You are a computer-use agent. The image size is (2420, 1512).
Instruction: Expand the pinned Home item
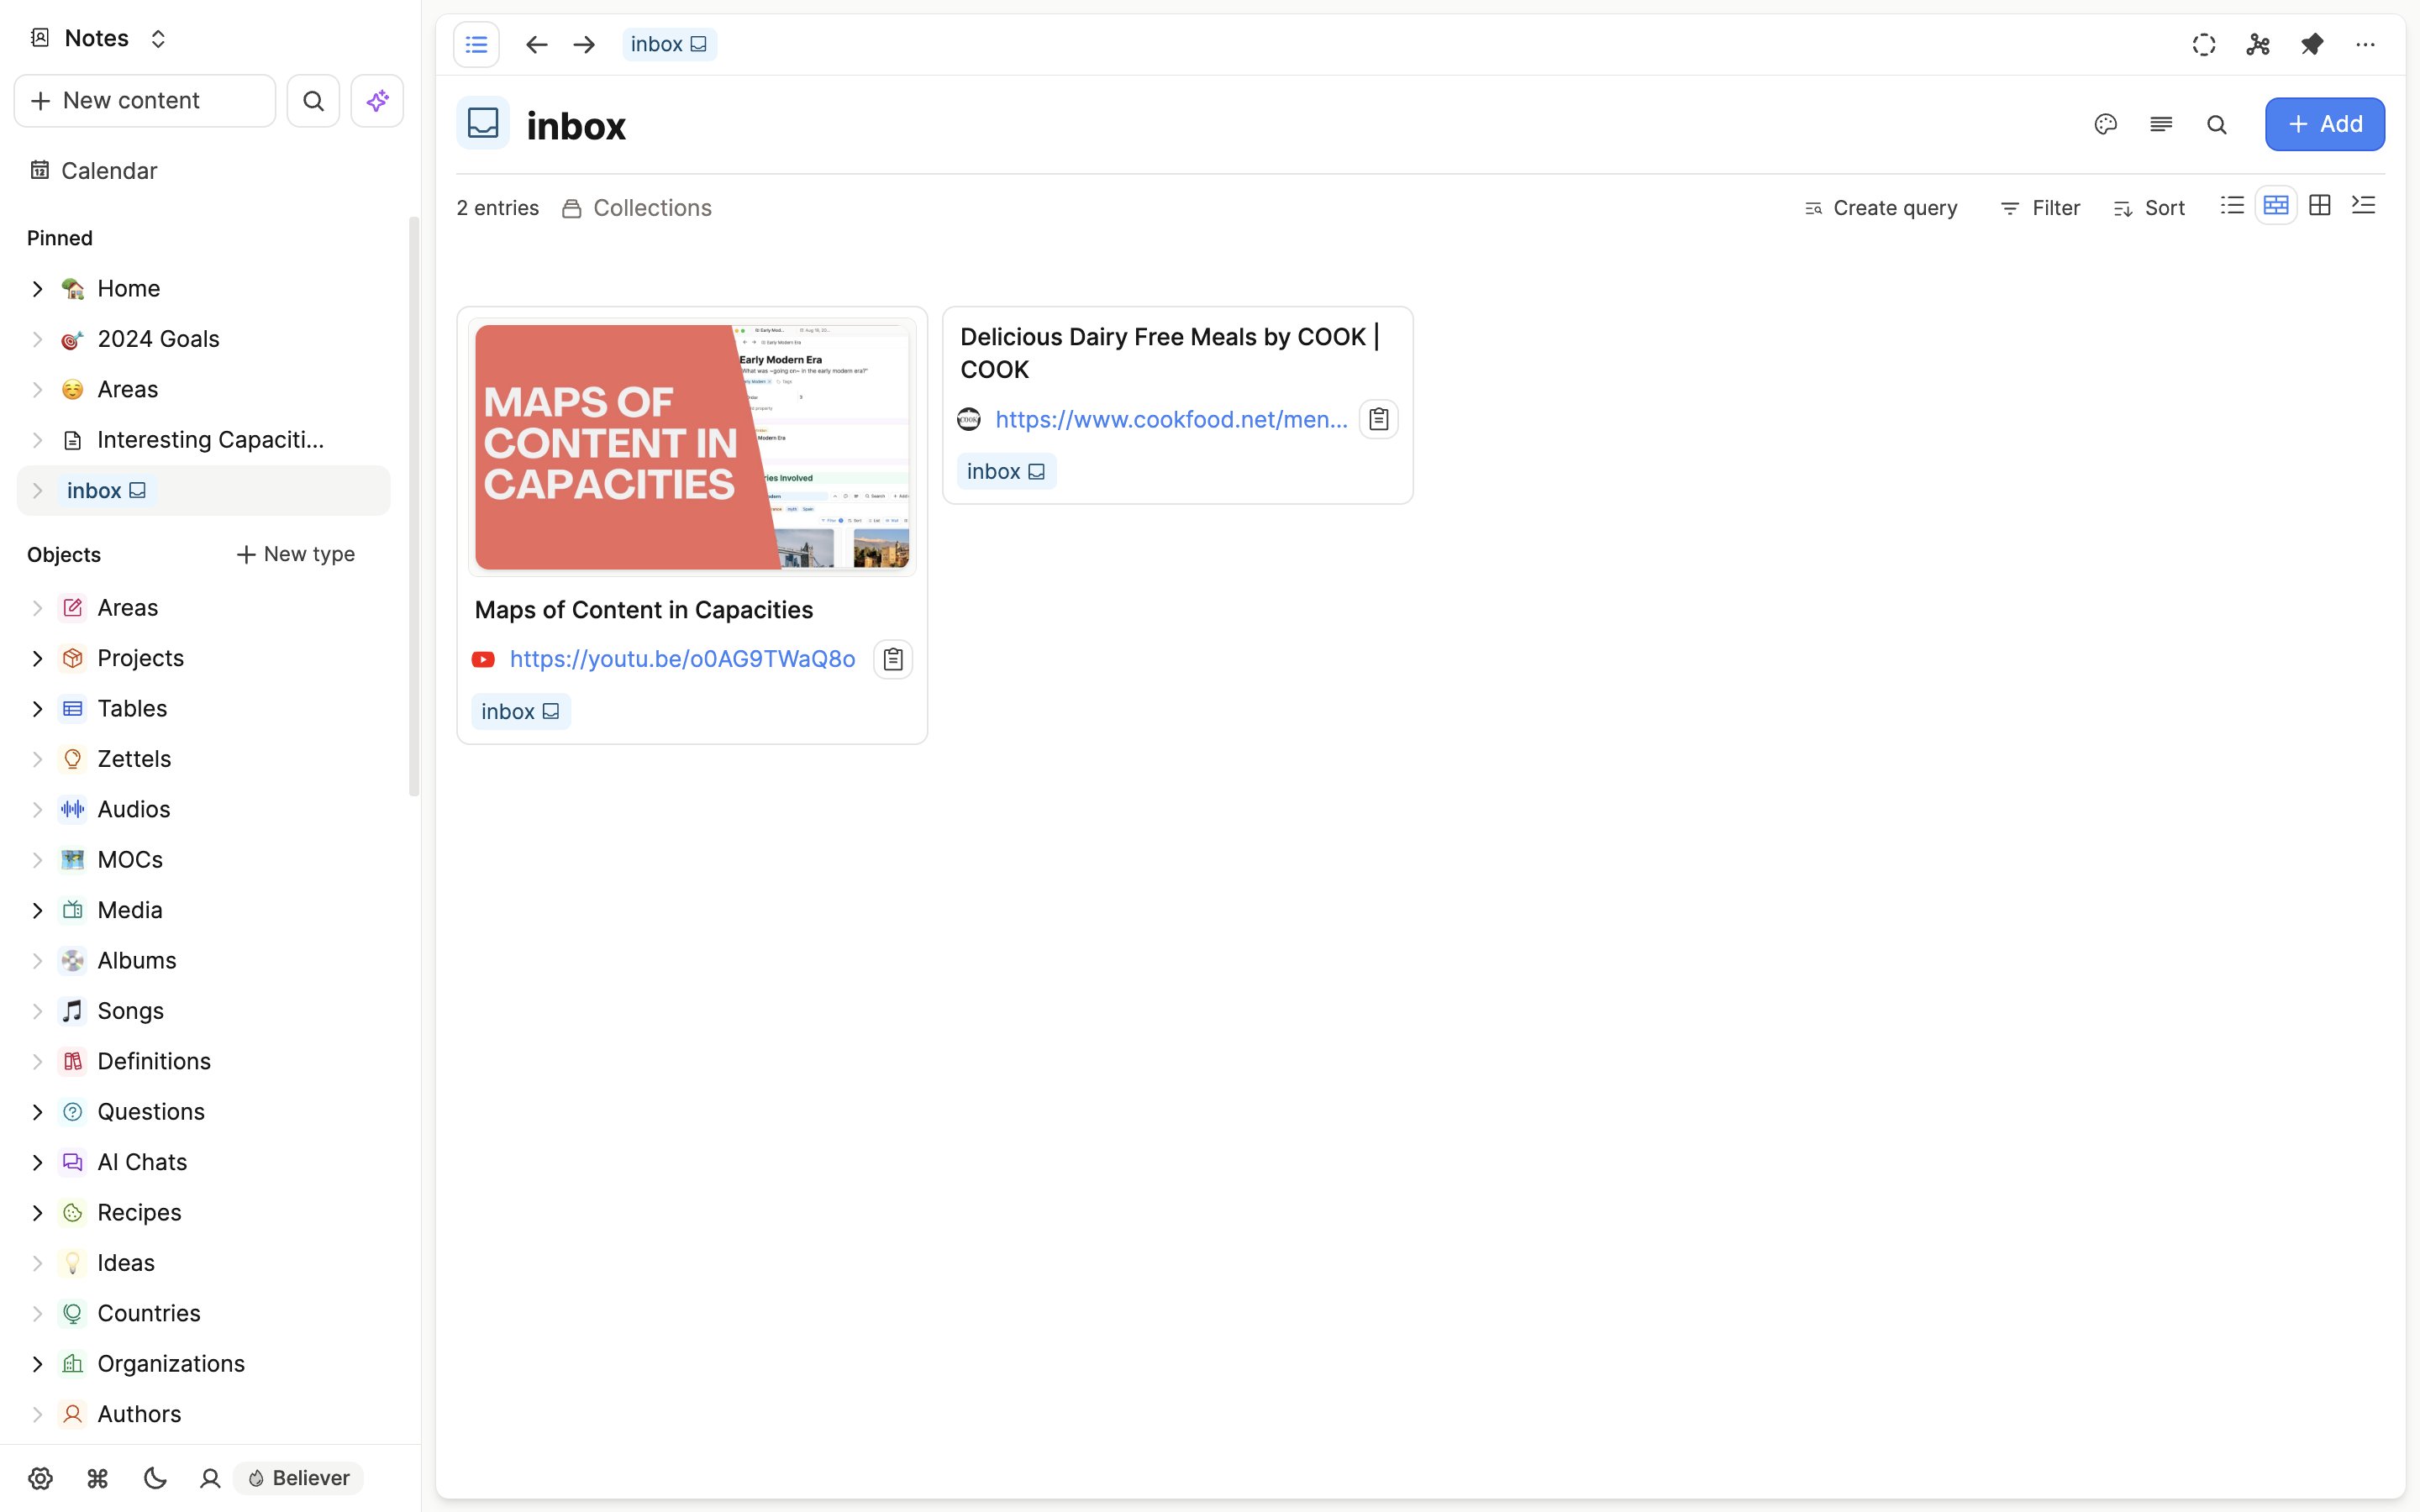[37, 289]
